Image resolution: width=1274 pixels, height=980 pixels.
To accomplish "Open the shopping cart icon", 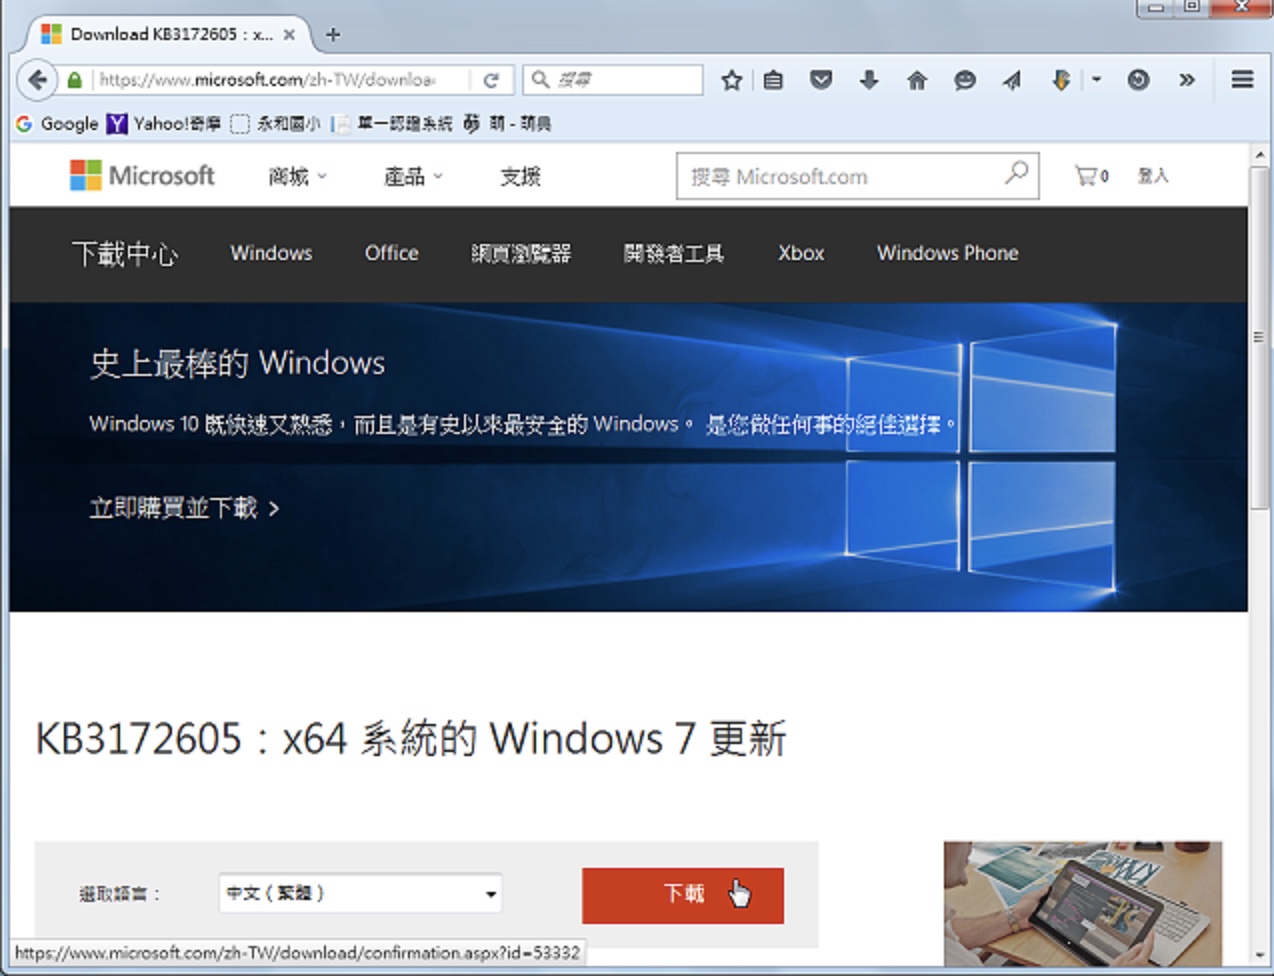I will (1091, 176).
